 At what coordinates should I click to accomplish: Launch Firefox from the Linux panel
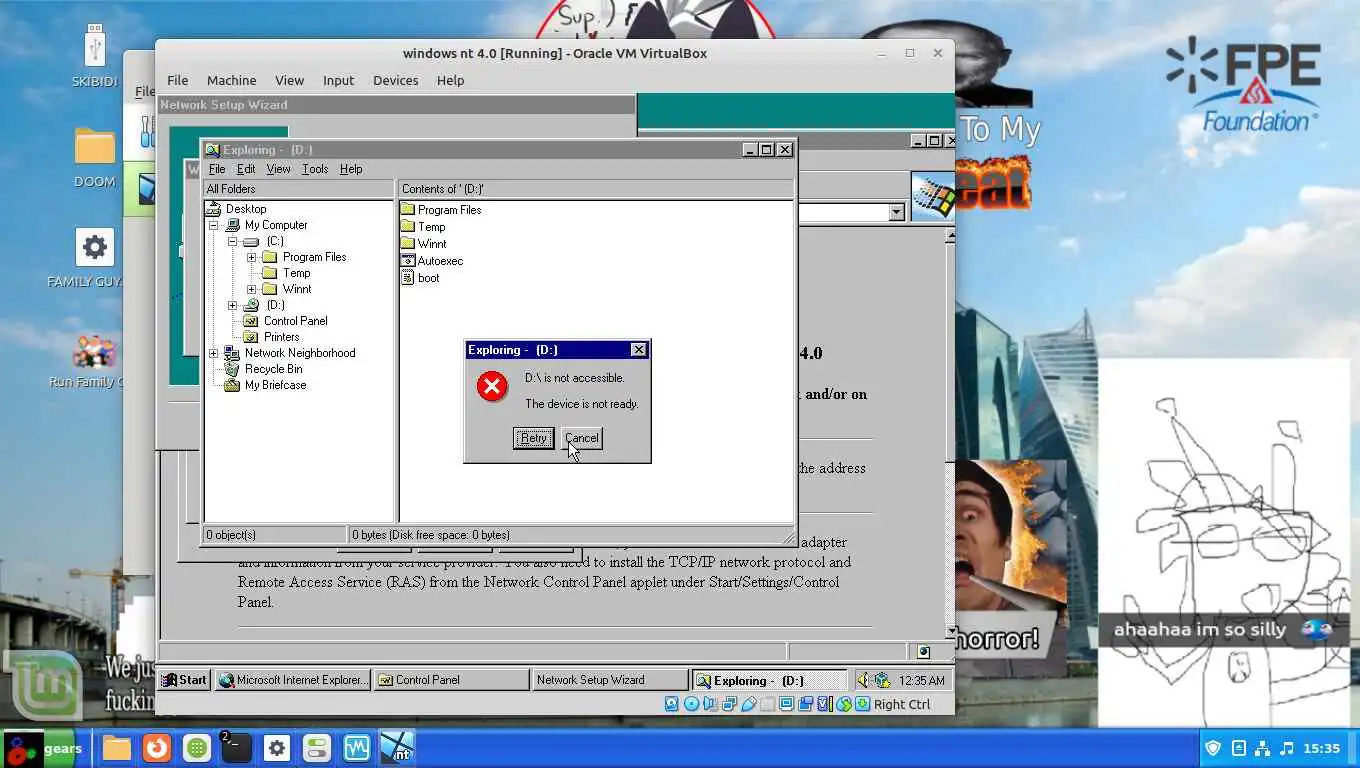click(156, 748)
